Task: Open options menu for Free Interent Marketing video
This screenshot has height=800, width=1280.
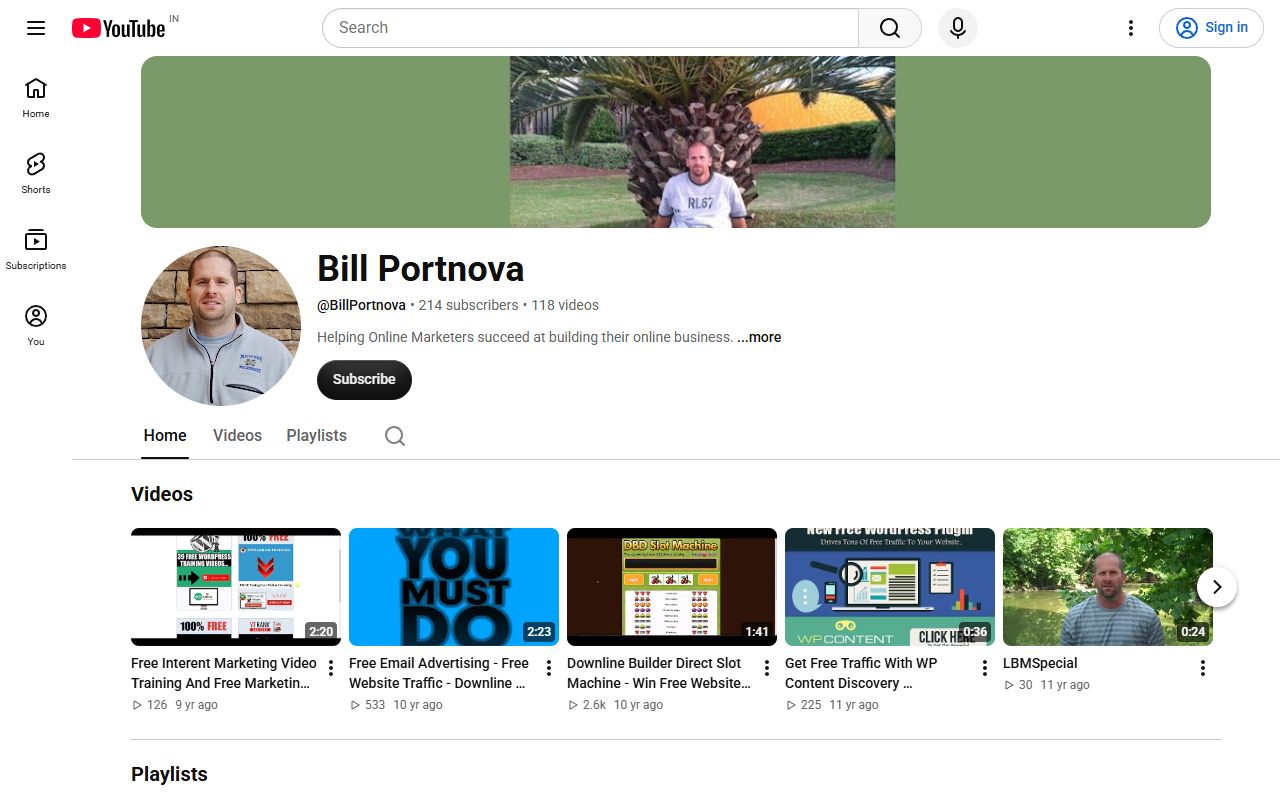Action: click(331, 668)
